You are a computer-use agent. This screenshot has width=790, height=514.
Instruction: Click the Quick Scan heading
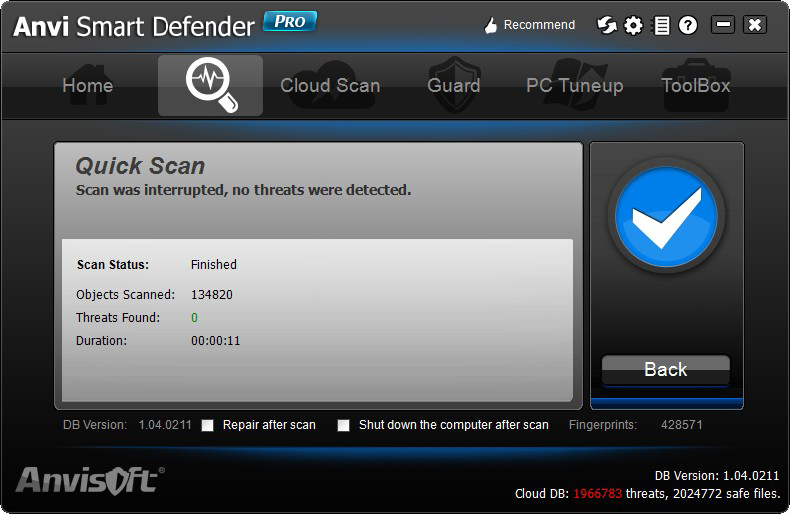[x=140, y=166]
